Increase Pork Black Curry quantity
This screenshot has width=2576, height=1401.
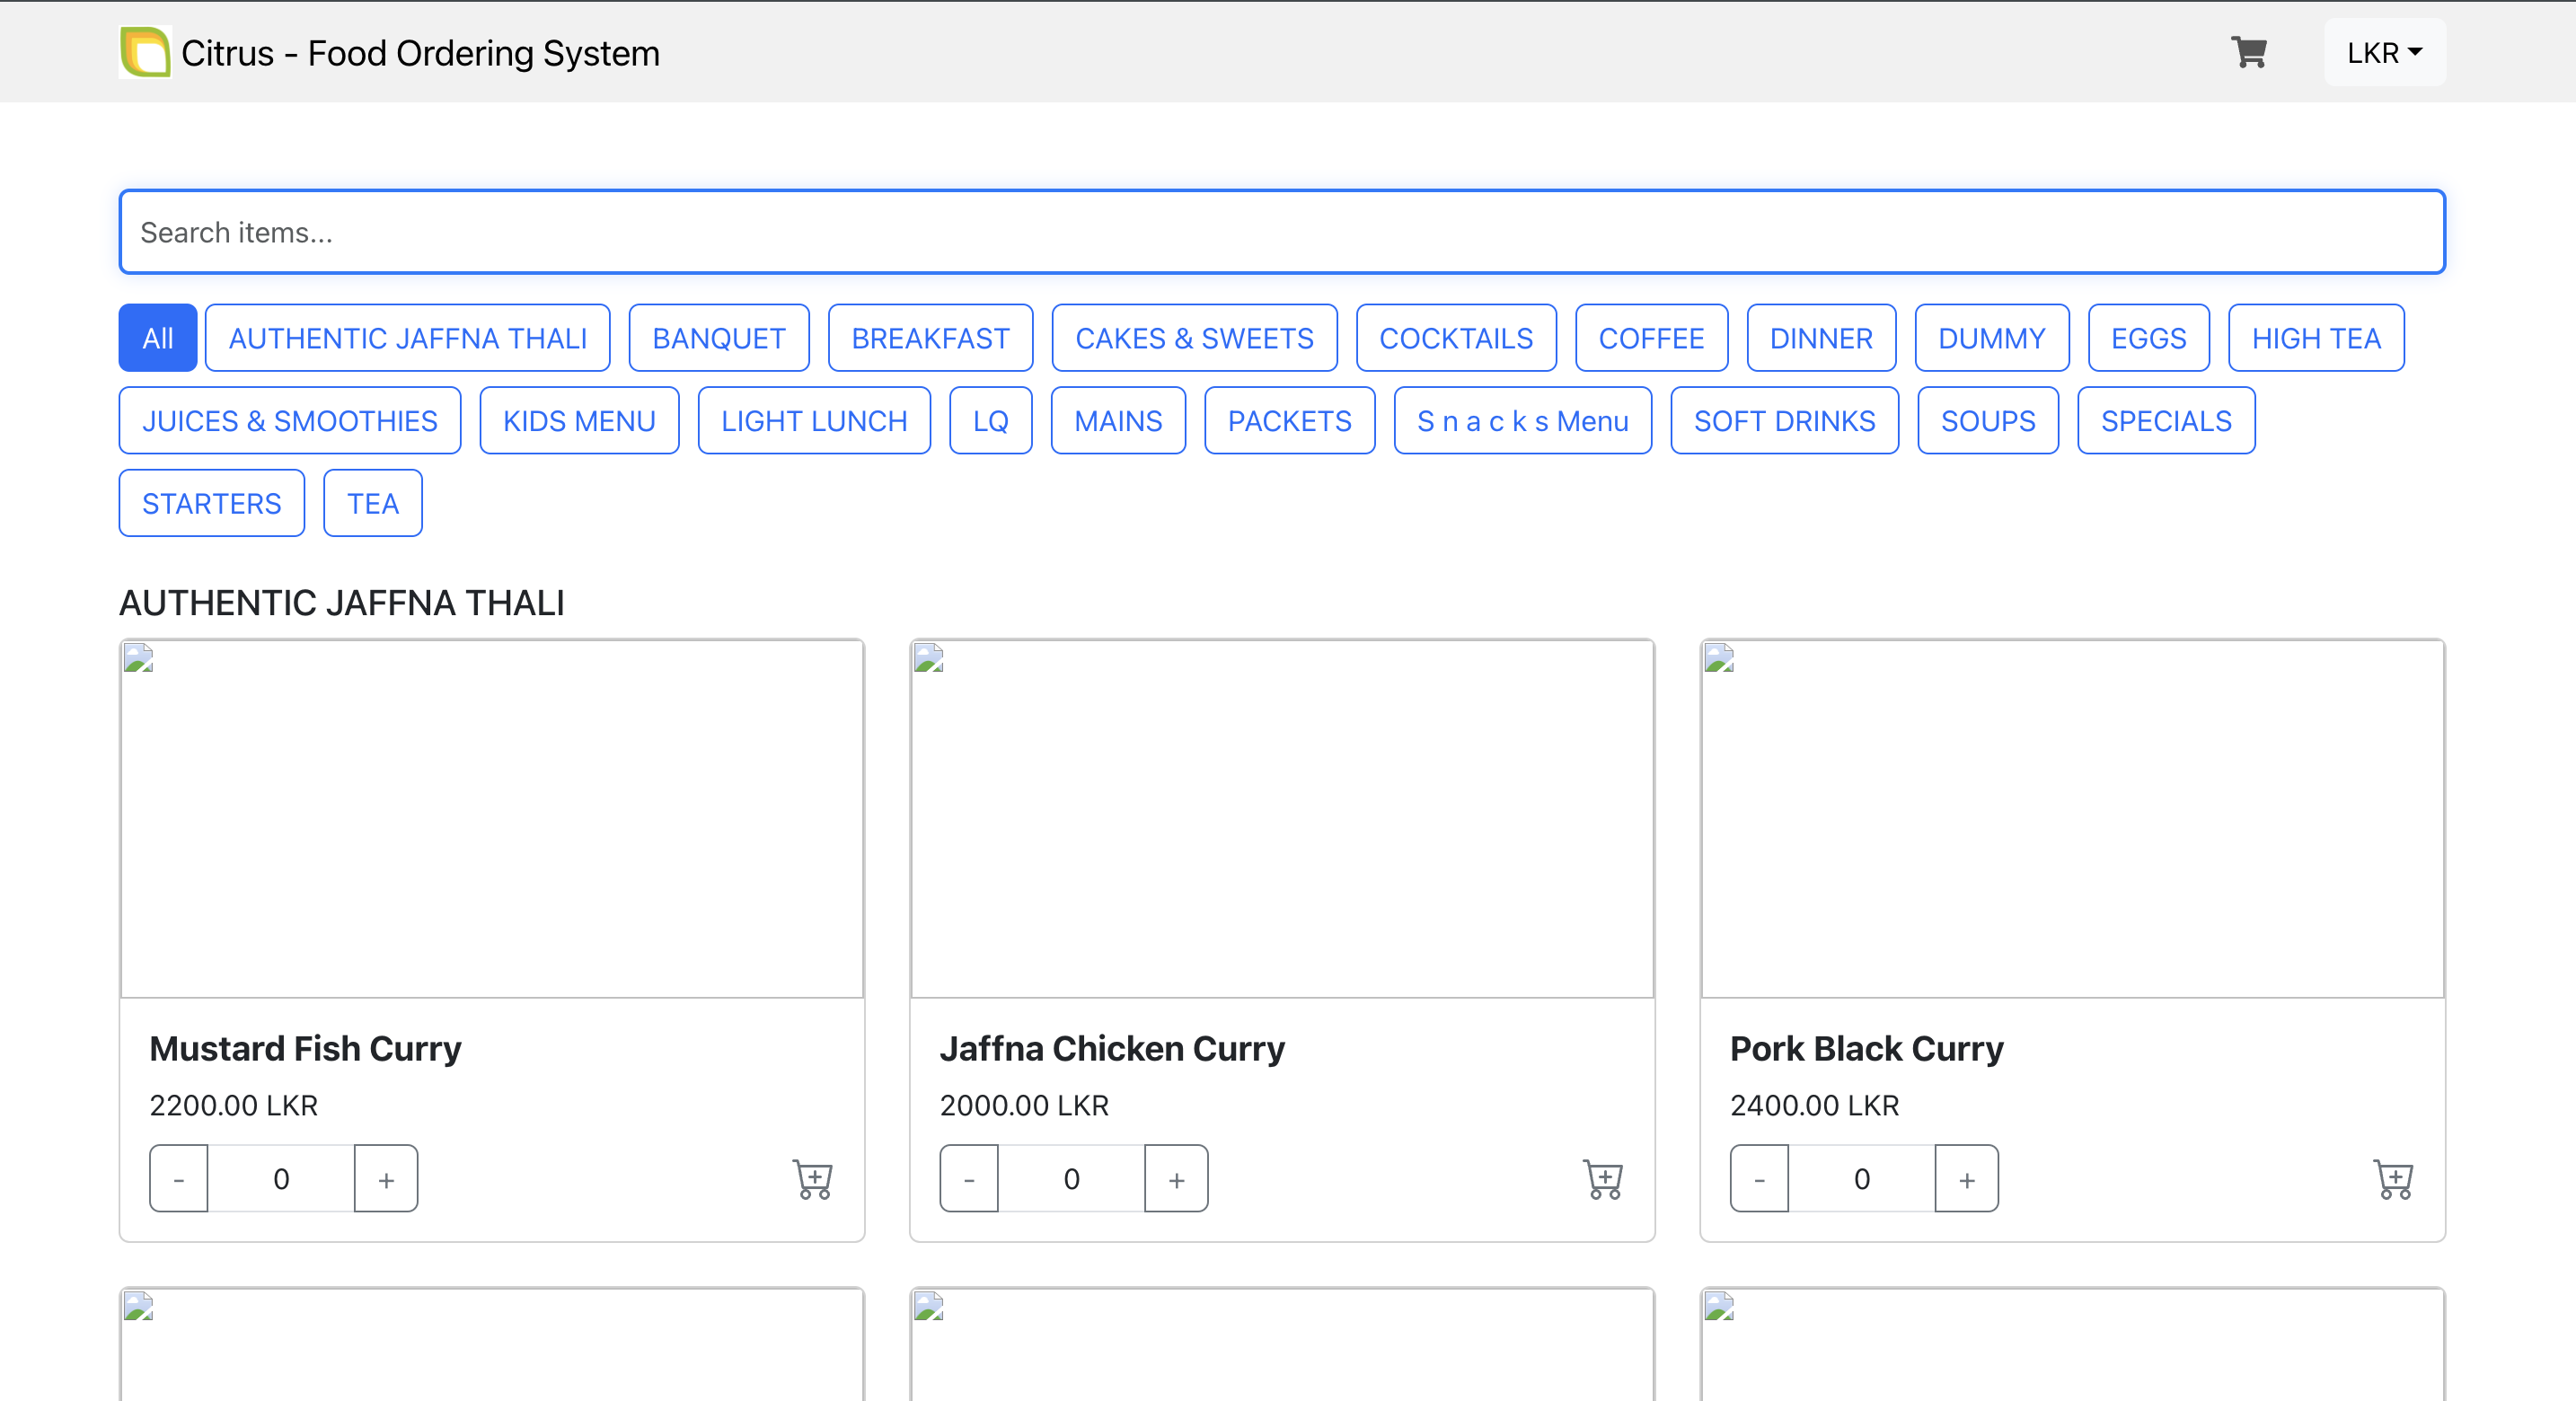click(1966, 1179)
